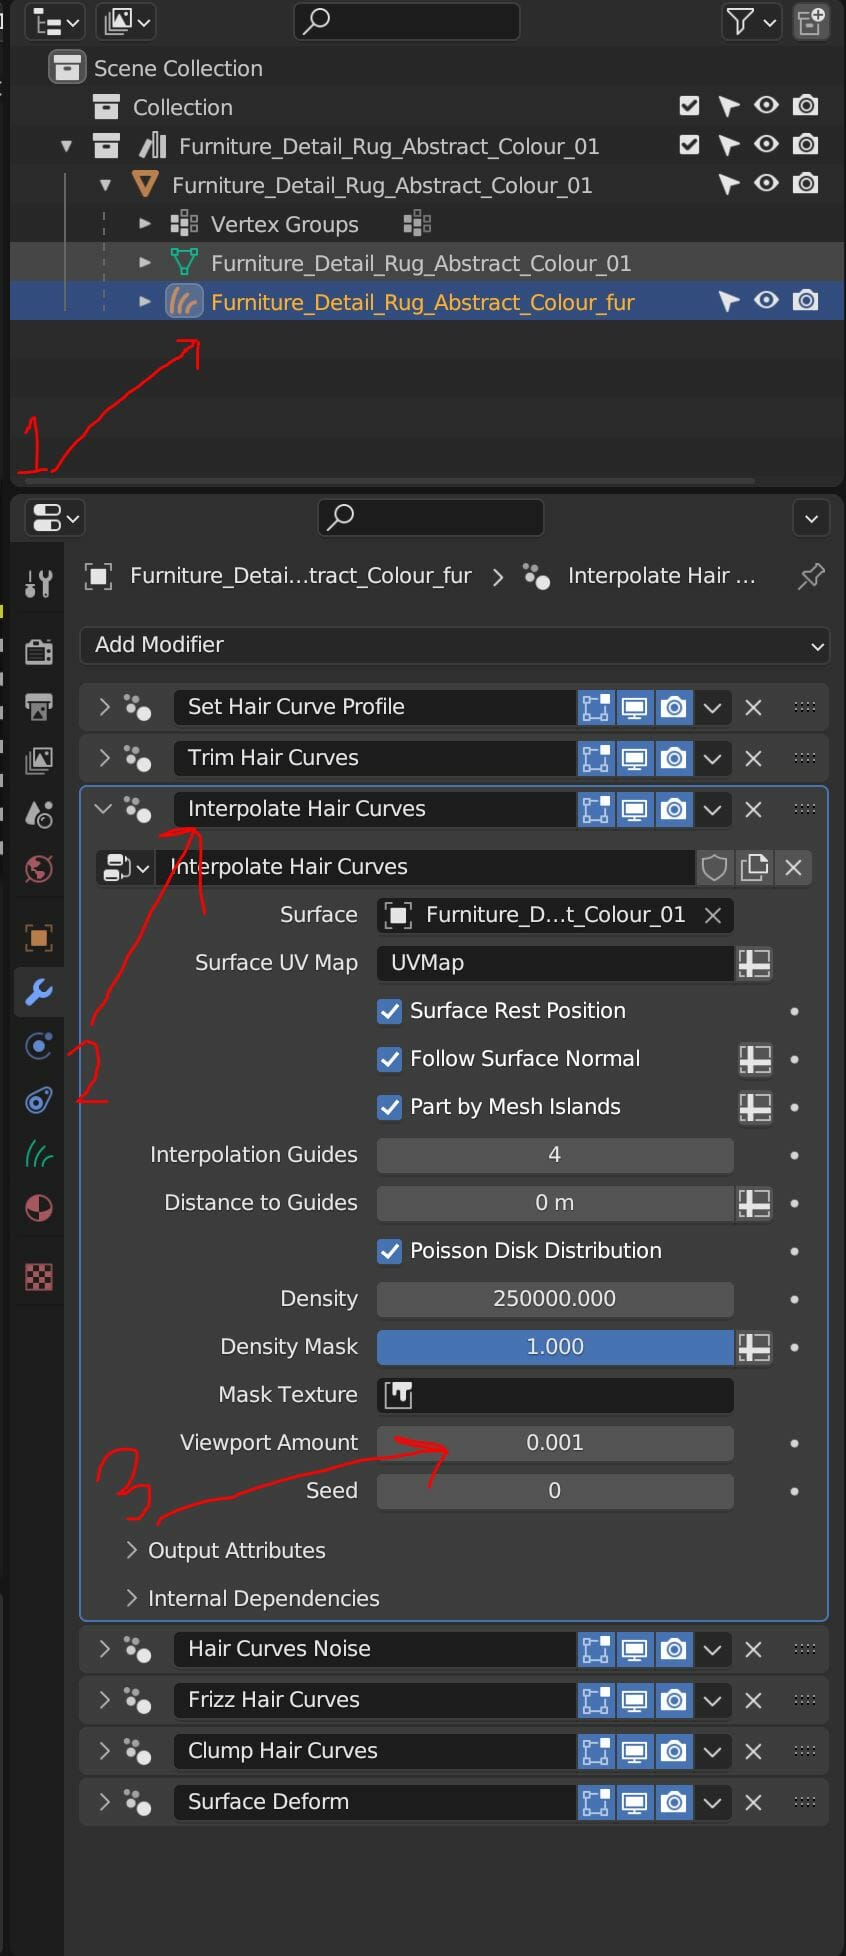
Task: Open the Render properties tab
Action: (38, 652)
